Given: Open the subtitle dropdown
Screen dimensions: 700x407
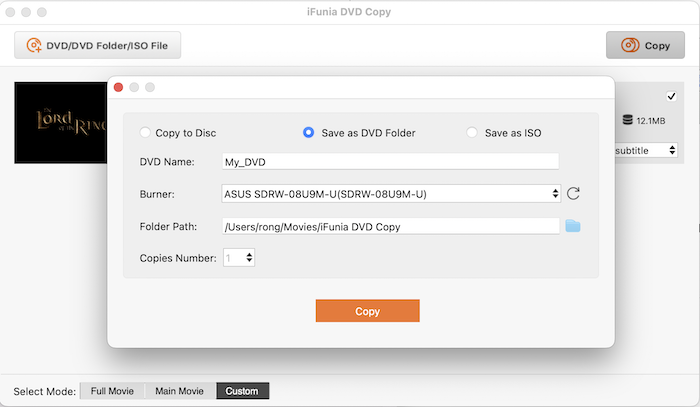Looking at the screenshot, I should tap(647, 150).
